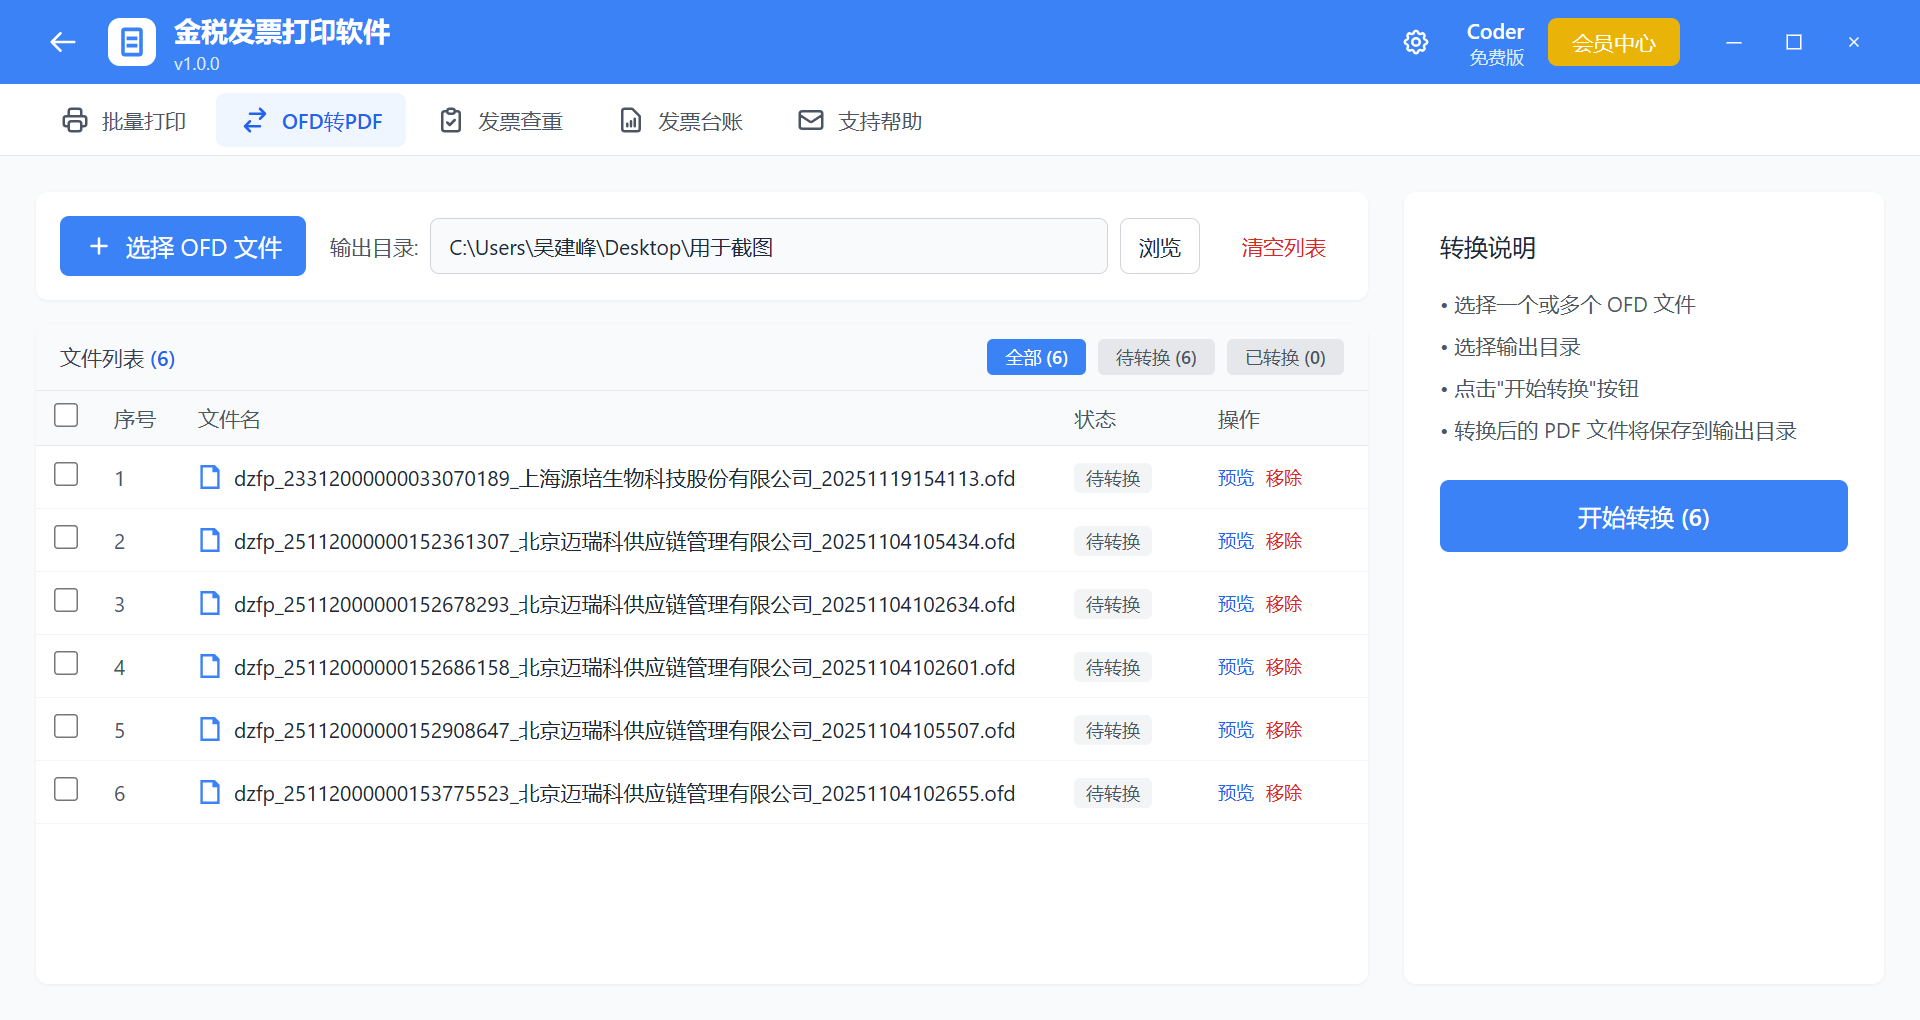Click the file icon in row 1
Screen dimensions: 1920x1020
tap(210, 478)
